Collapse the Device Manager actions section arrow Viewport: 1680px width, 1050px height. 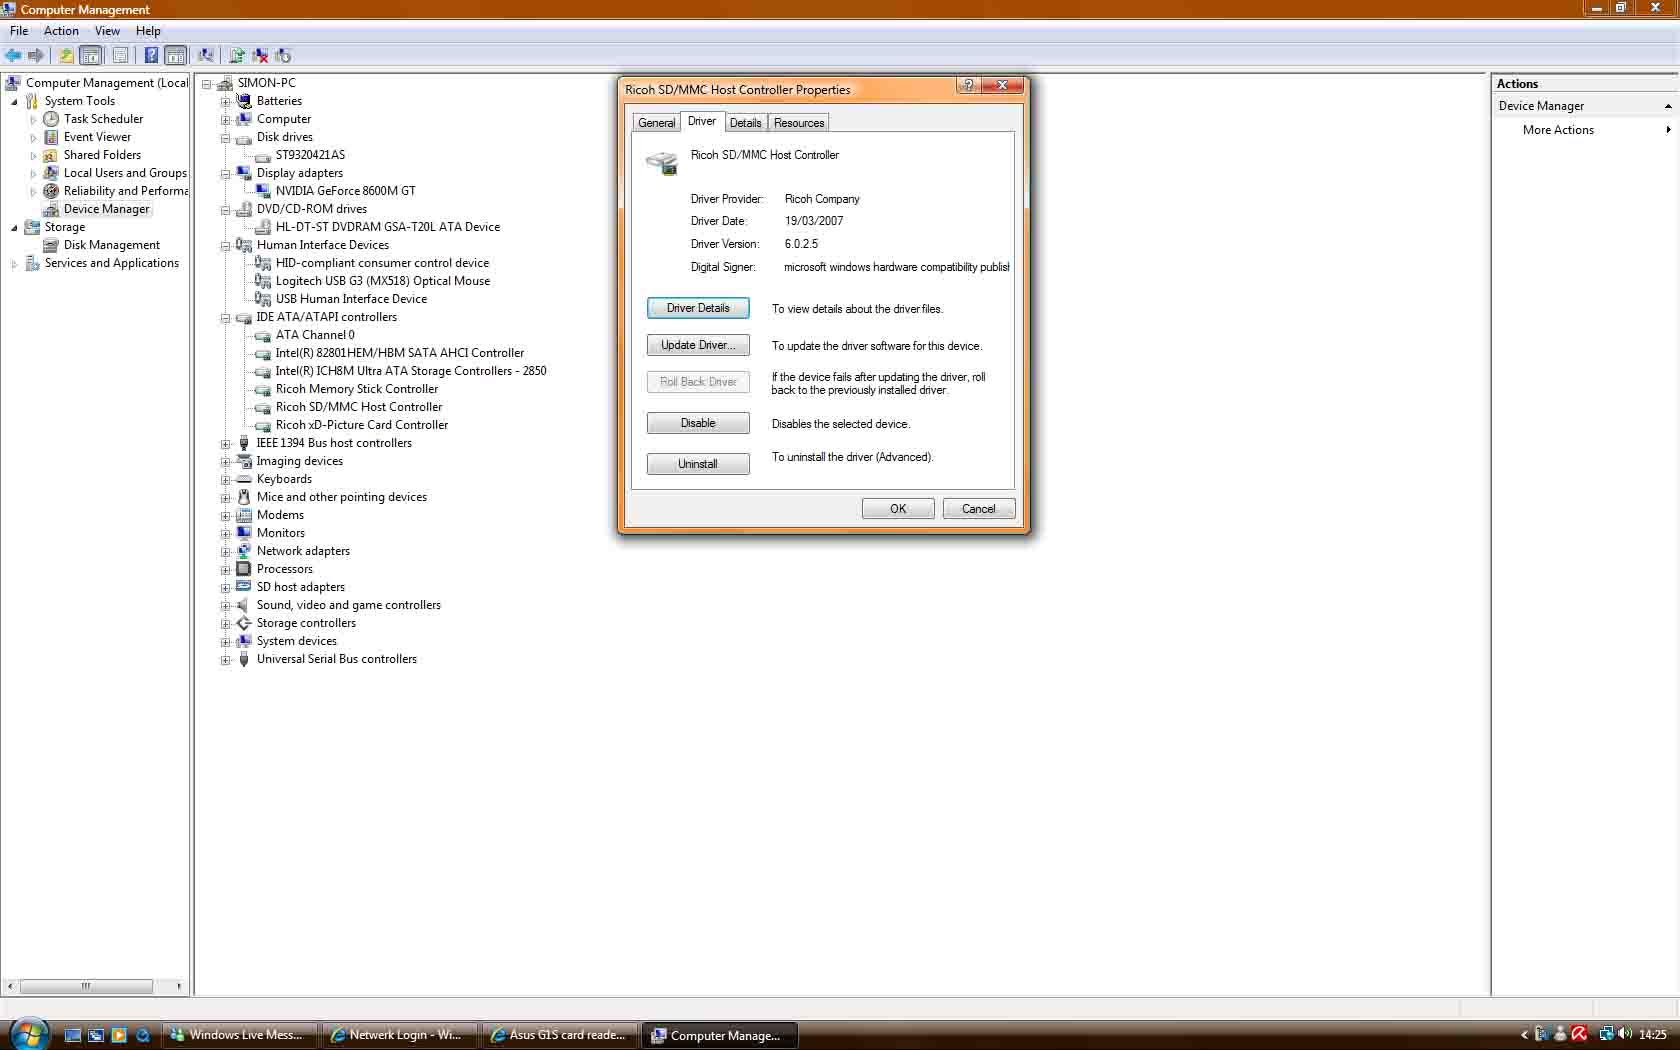coord(1667,106)
